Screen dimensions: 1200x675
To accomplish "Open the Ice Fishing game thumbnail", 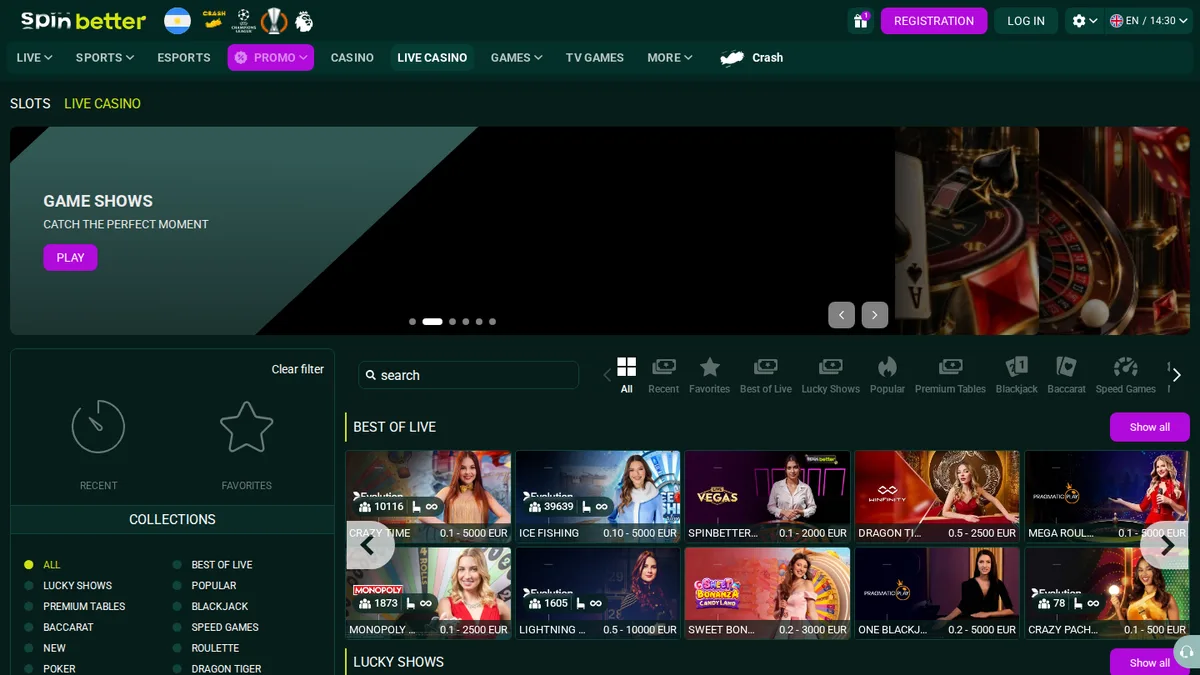I will 598,497.
